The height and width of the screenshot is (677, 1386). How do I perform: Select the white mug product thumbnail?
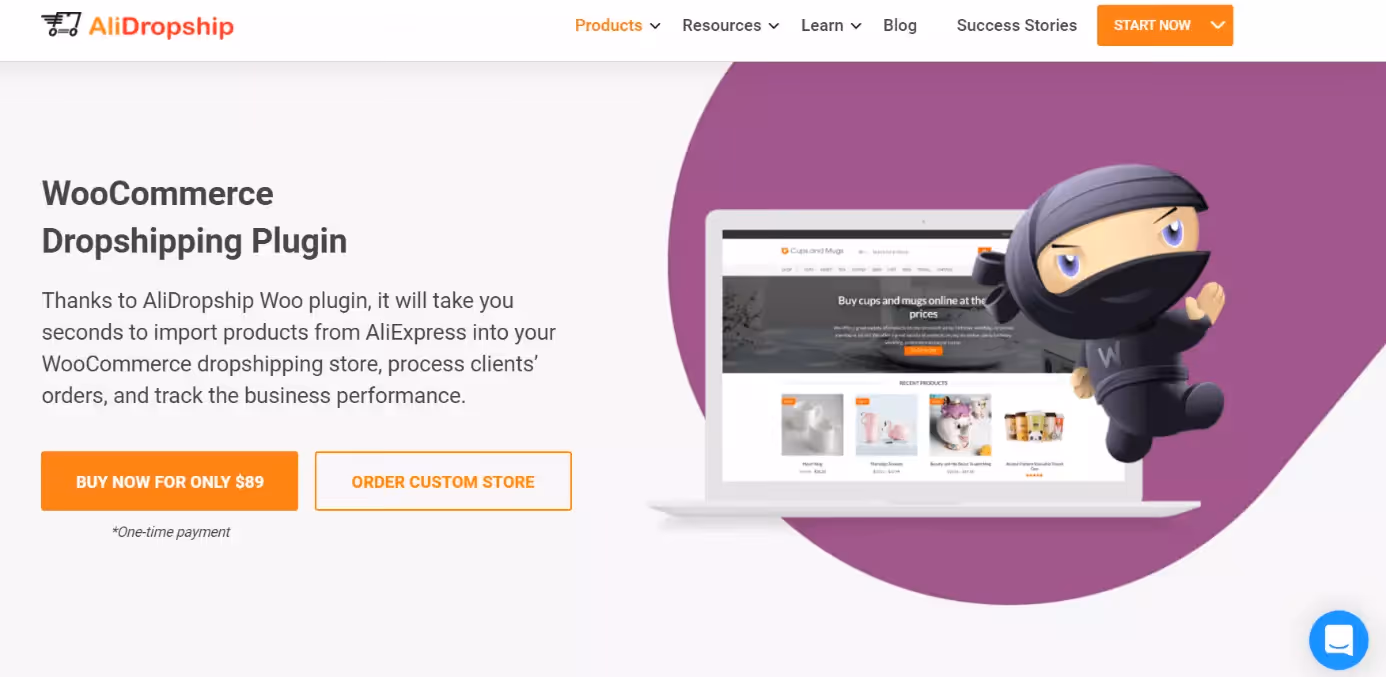pyautogui.click(x=812, y=425)
